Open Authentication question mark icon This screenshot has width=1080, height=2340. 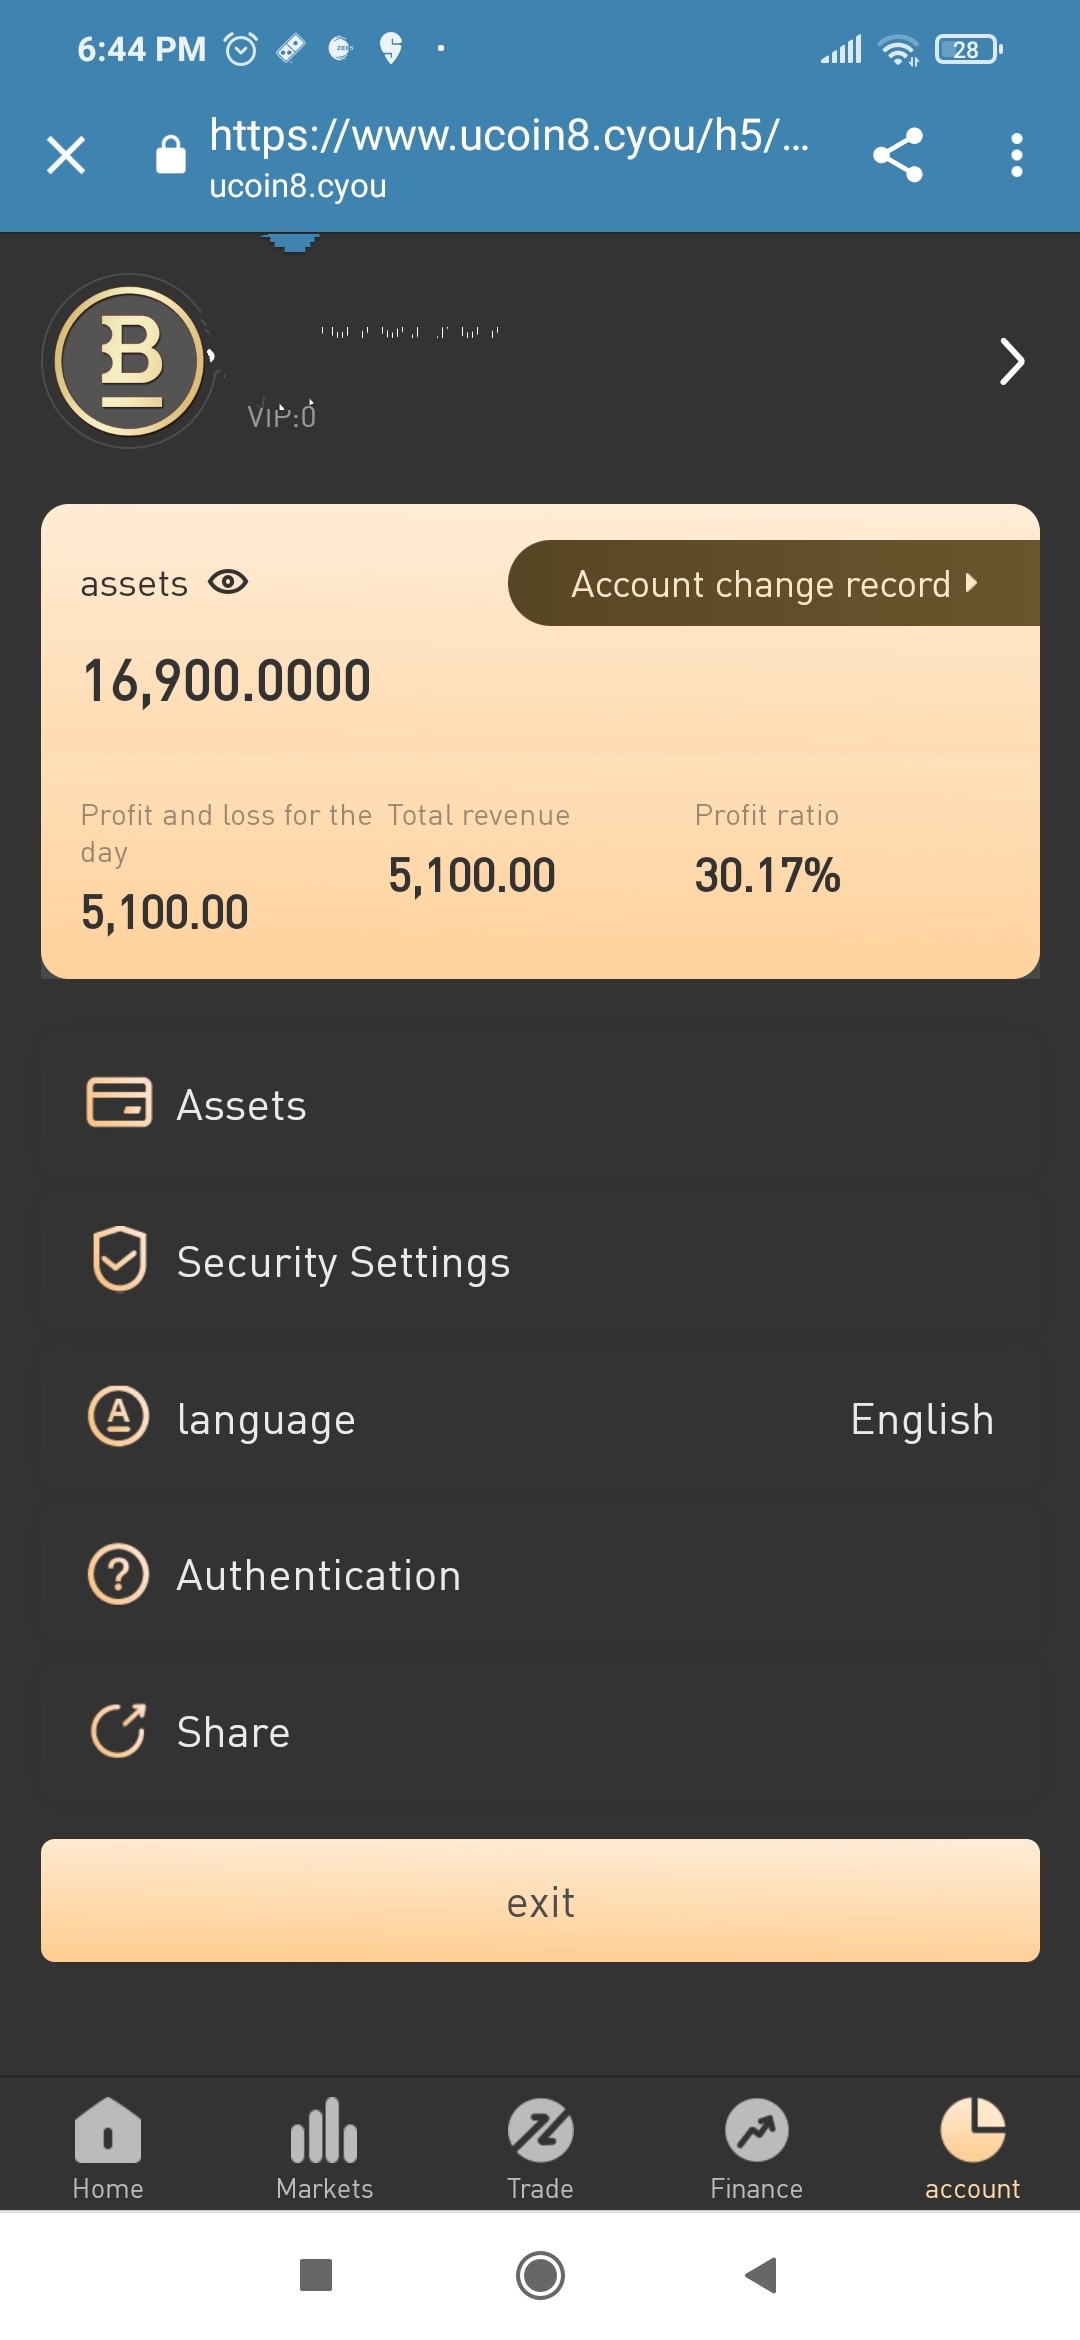tap(119, 1575)
